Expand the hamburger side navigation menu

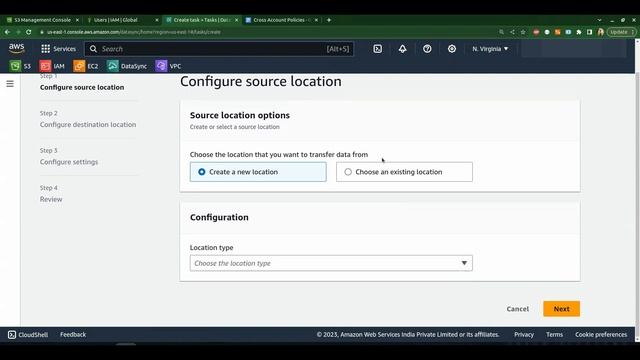[x=10, y=84]
